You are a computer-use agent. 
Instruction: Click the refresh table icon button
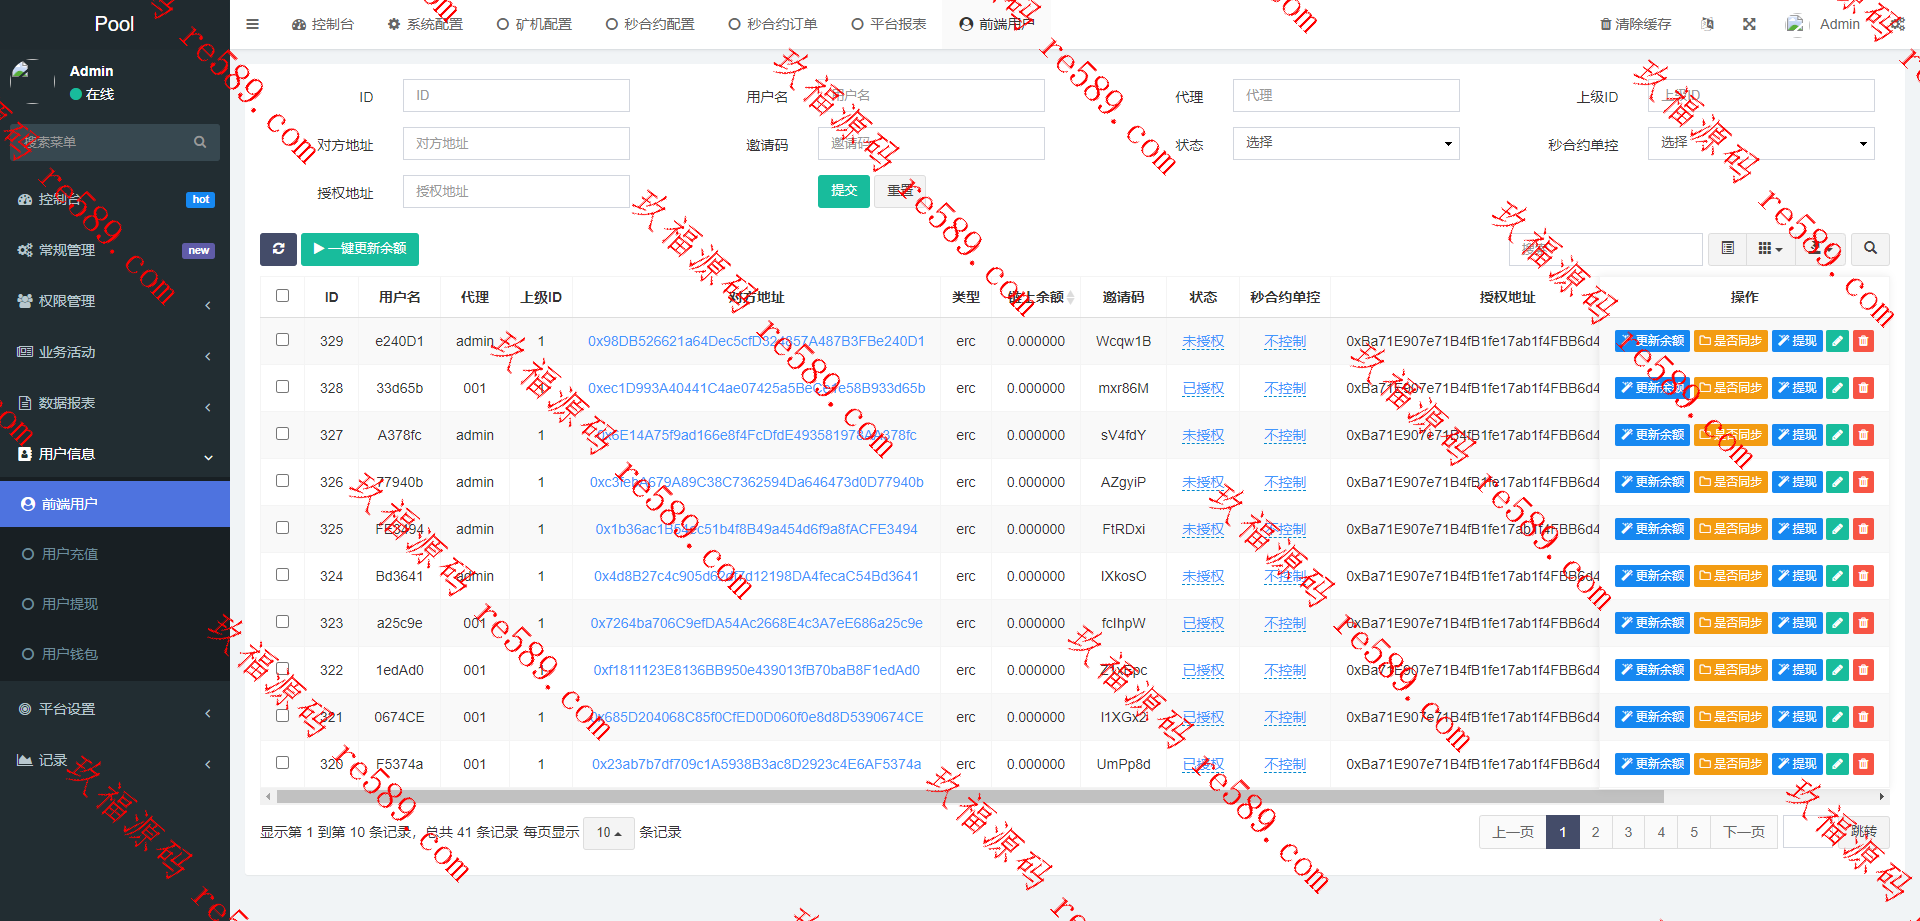click(x=278, y=249)
